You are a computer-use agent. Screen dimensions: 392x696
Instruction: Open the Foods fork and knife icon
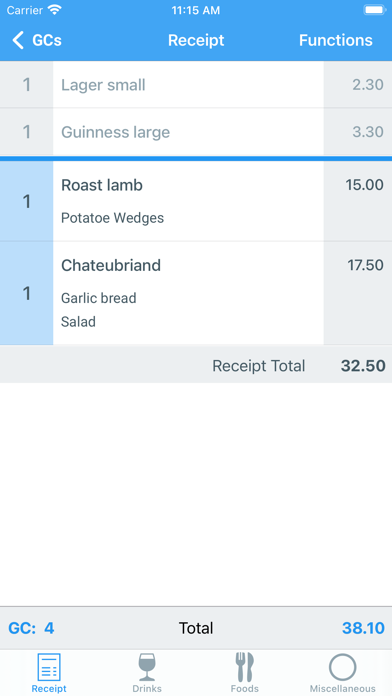245,667
